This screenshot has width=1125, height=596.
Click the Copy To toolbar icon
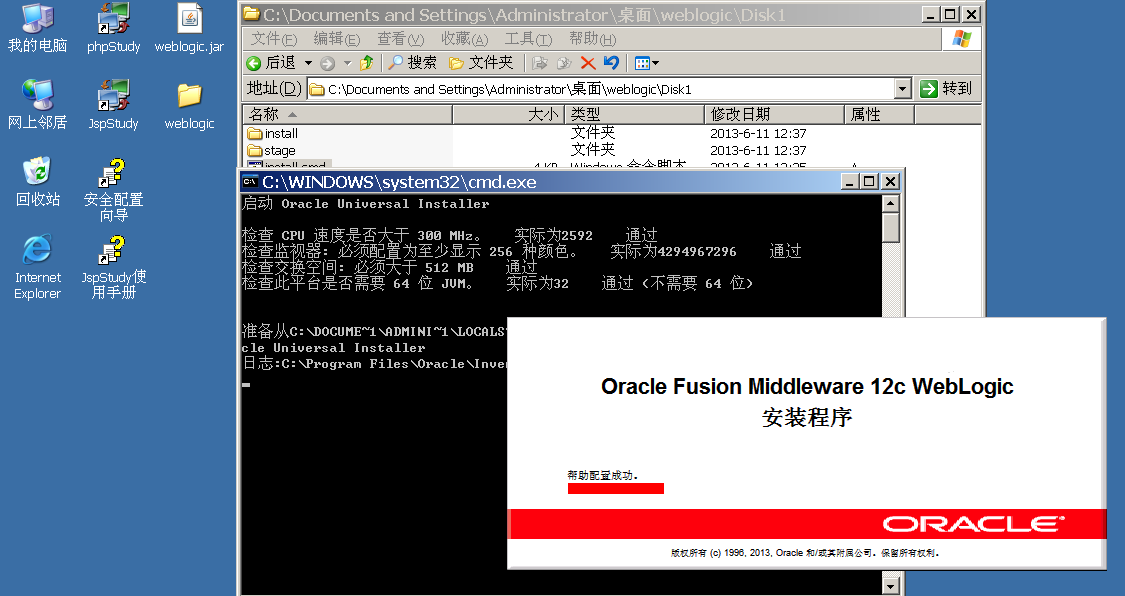(564, 63)
